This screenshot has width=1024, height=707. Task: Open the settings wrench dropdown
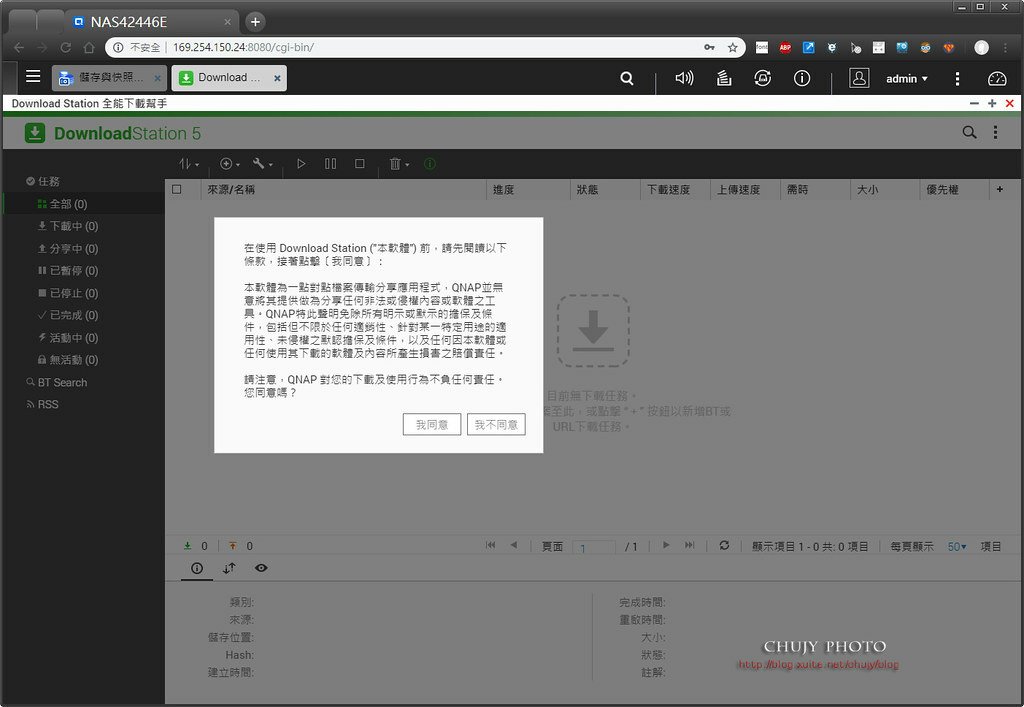[263, 164]
